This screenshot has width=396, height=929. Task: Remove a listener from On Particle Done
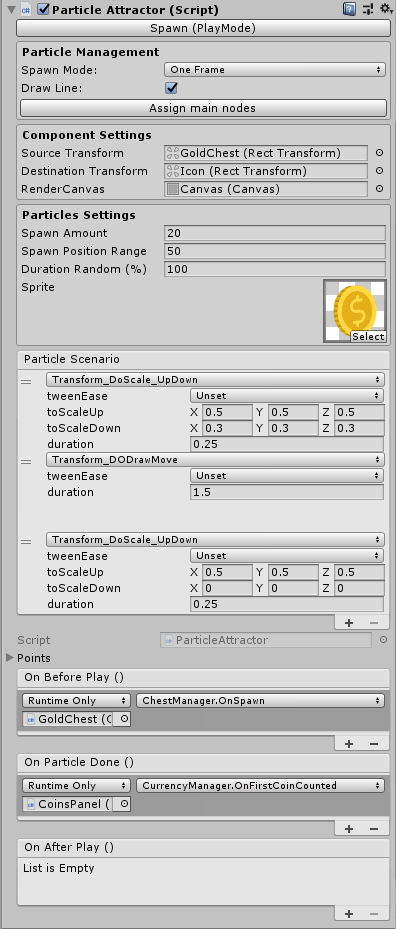(373, 829)
